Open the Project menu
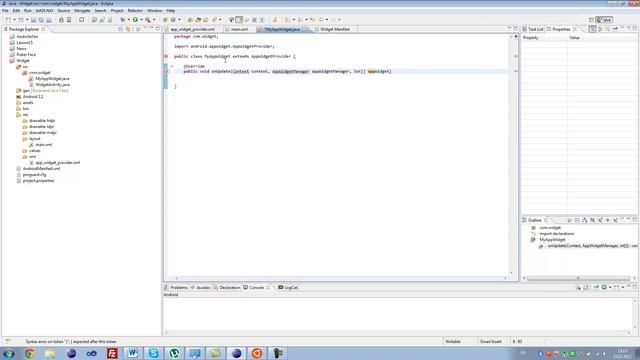 click(117, 11)
